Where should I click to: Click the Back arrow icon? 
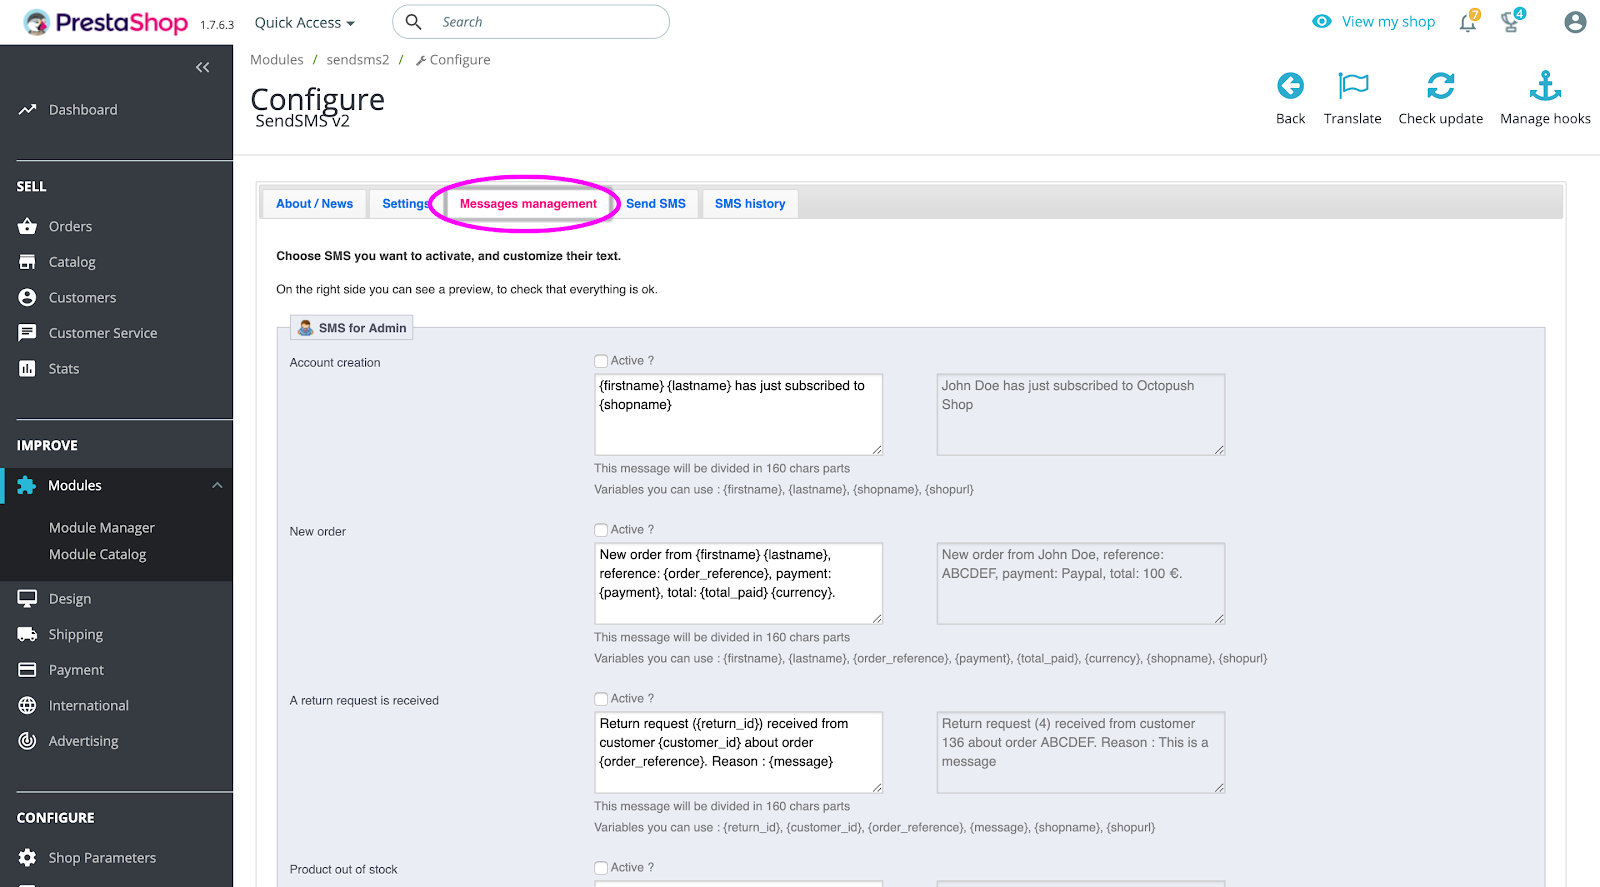point(1290,86)
